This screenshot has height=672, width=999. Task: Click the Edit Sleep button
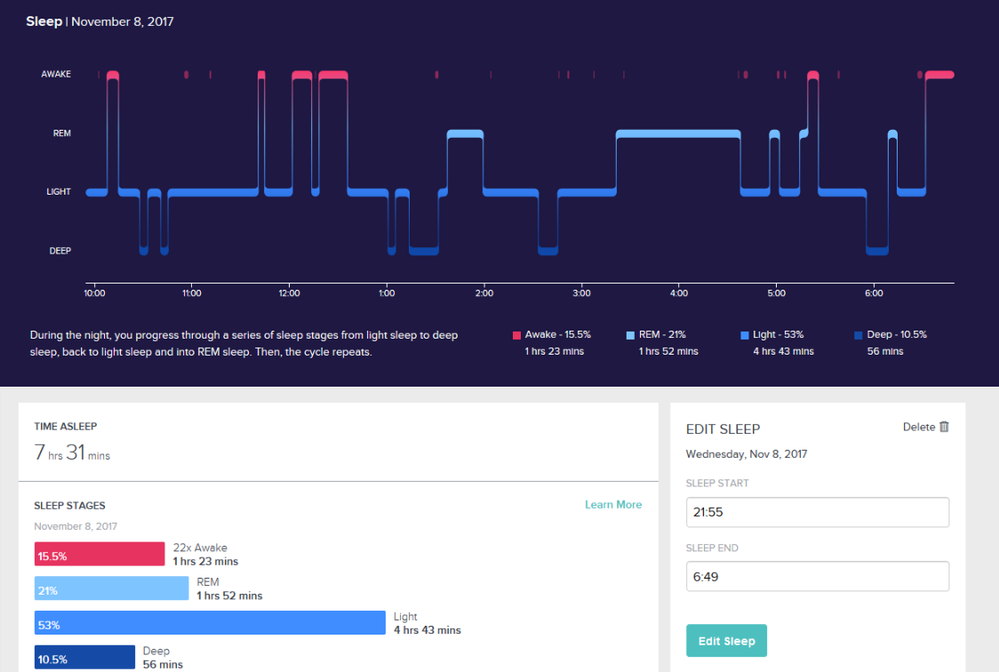[726, 641]
